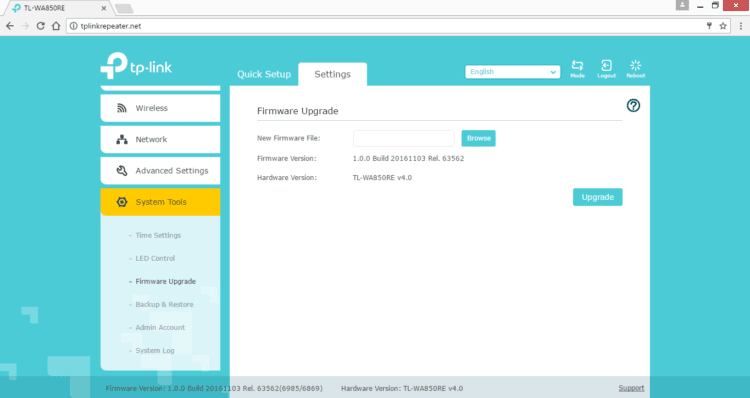Click the site information icon

tap(74, 26)
